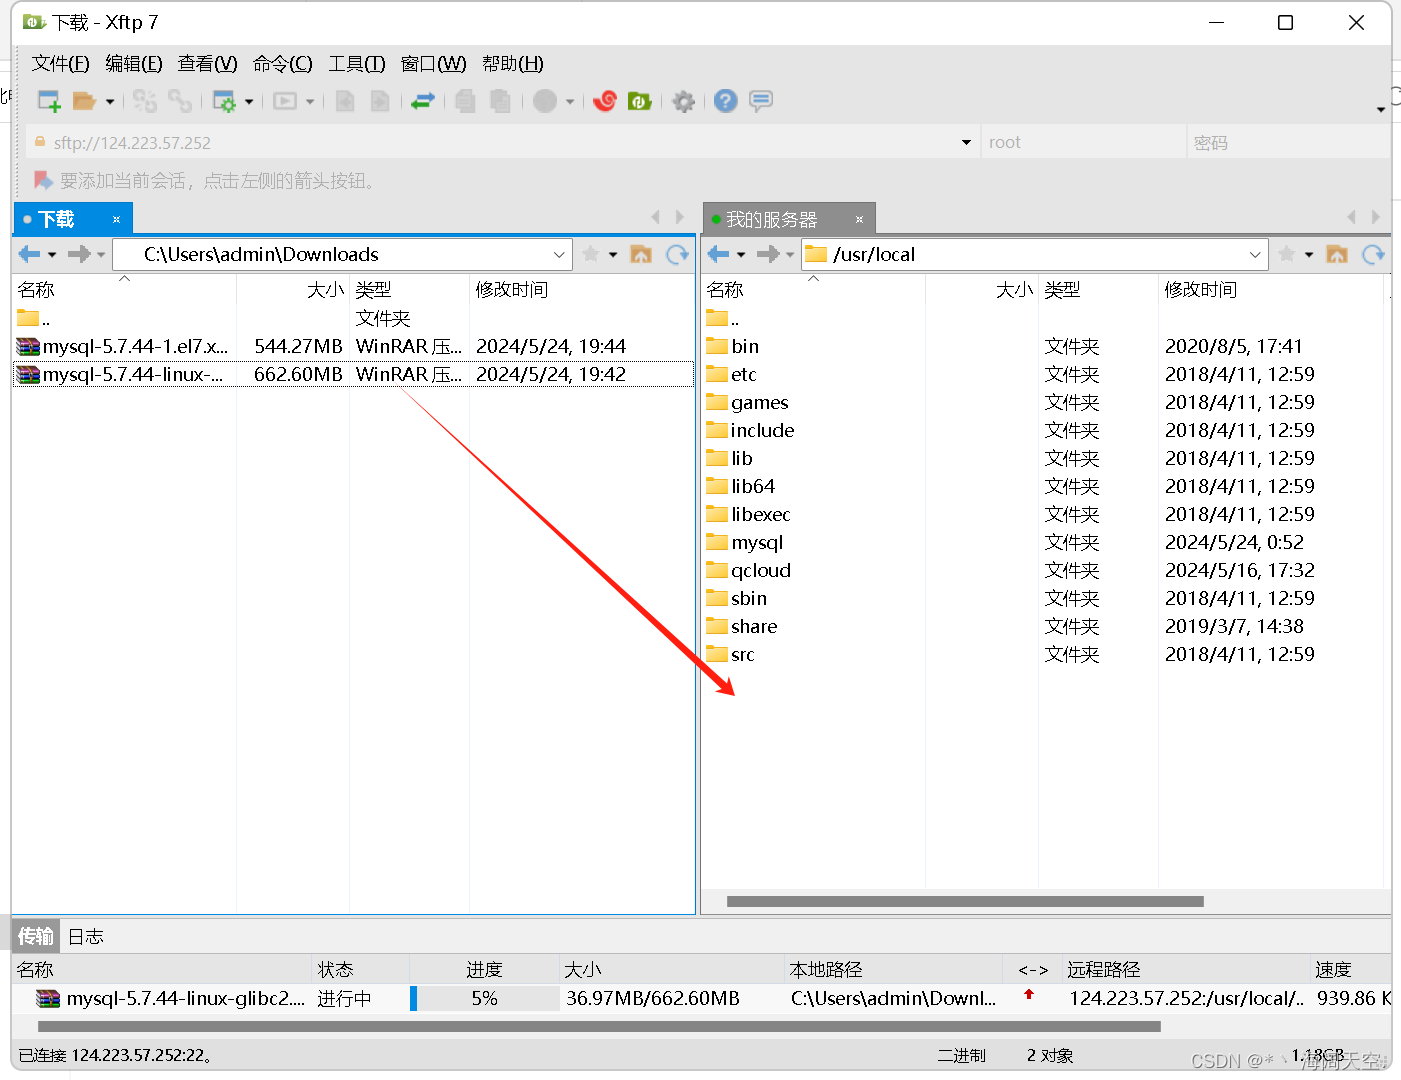This screenshot has width=1401, height=1080.
Task: Select the mysql-5.7.44-1.el7 file in local pane
Action: point(353,346)
